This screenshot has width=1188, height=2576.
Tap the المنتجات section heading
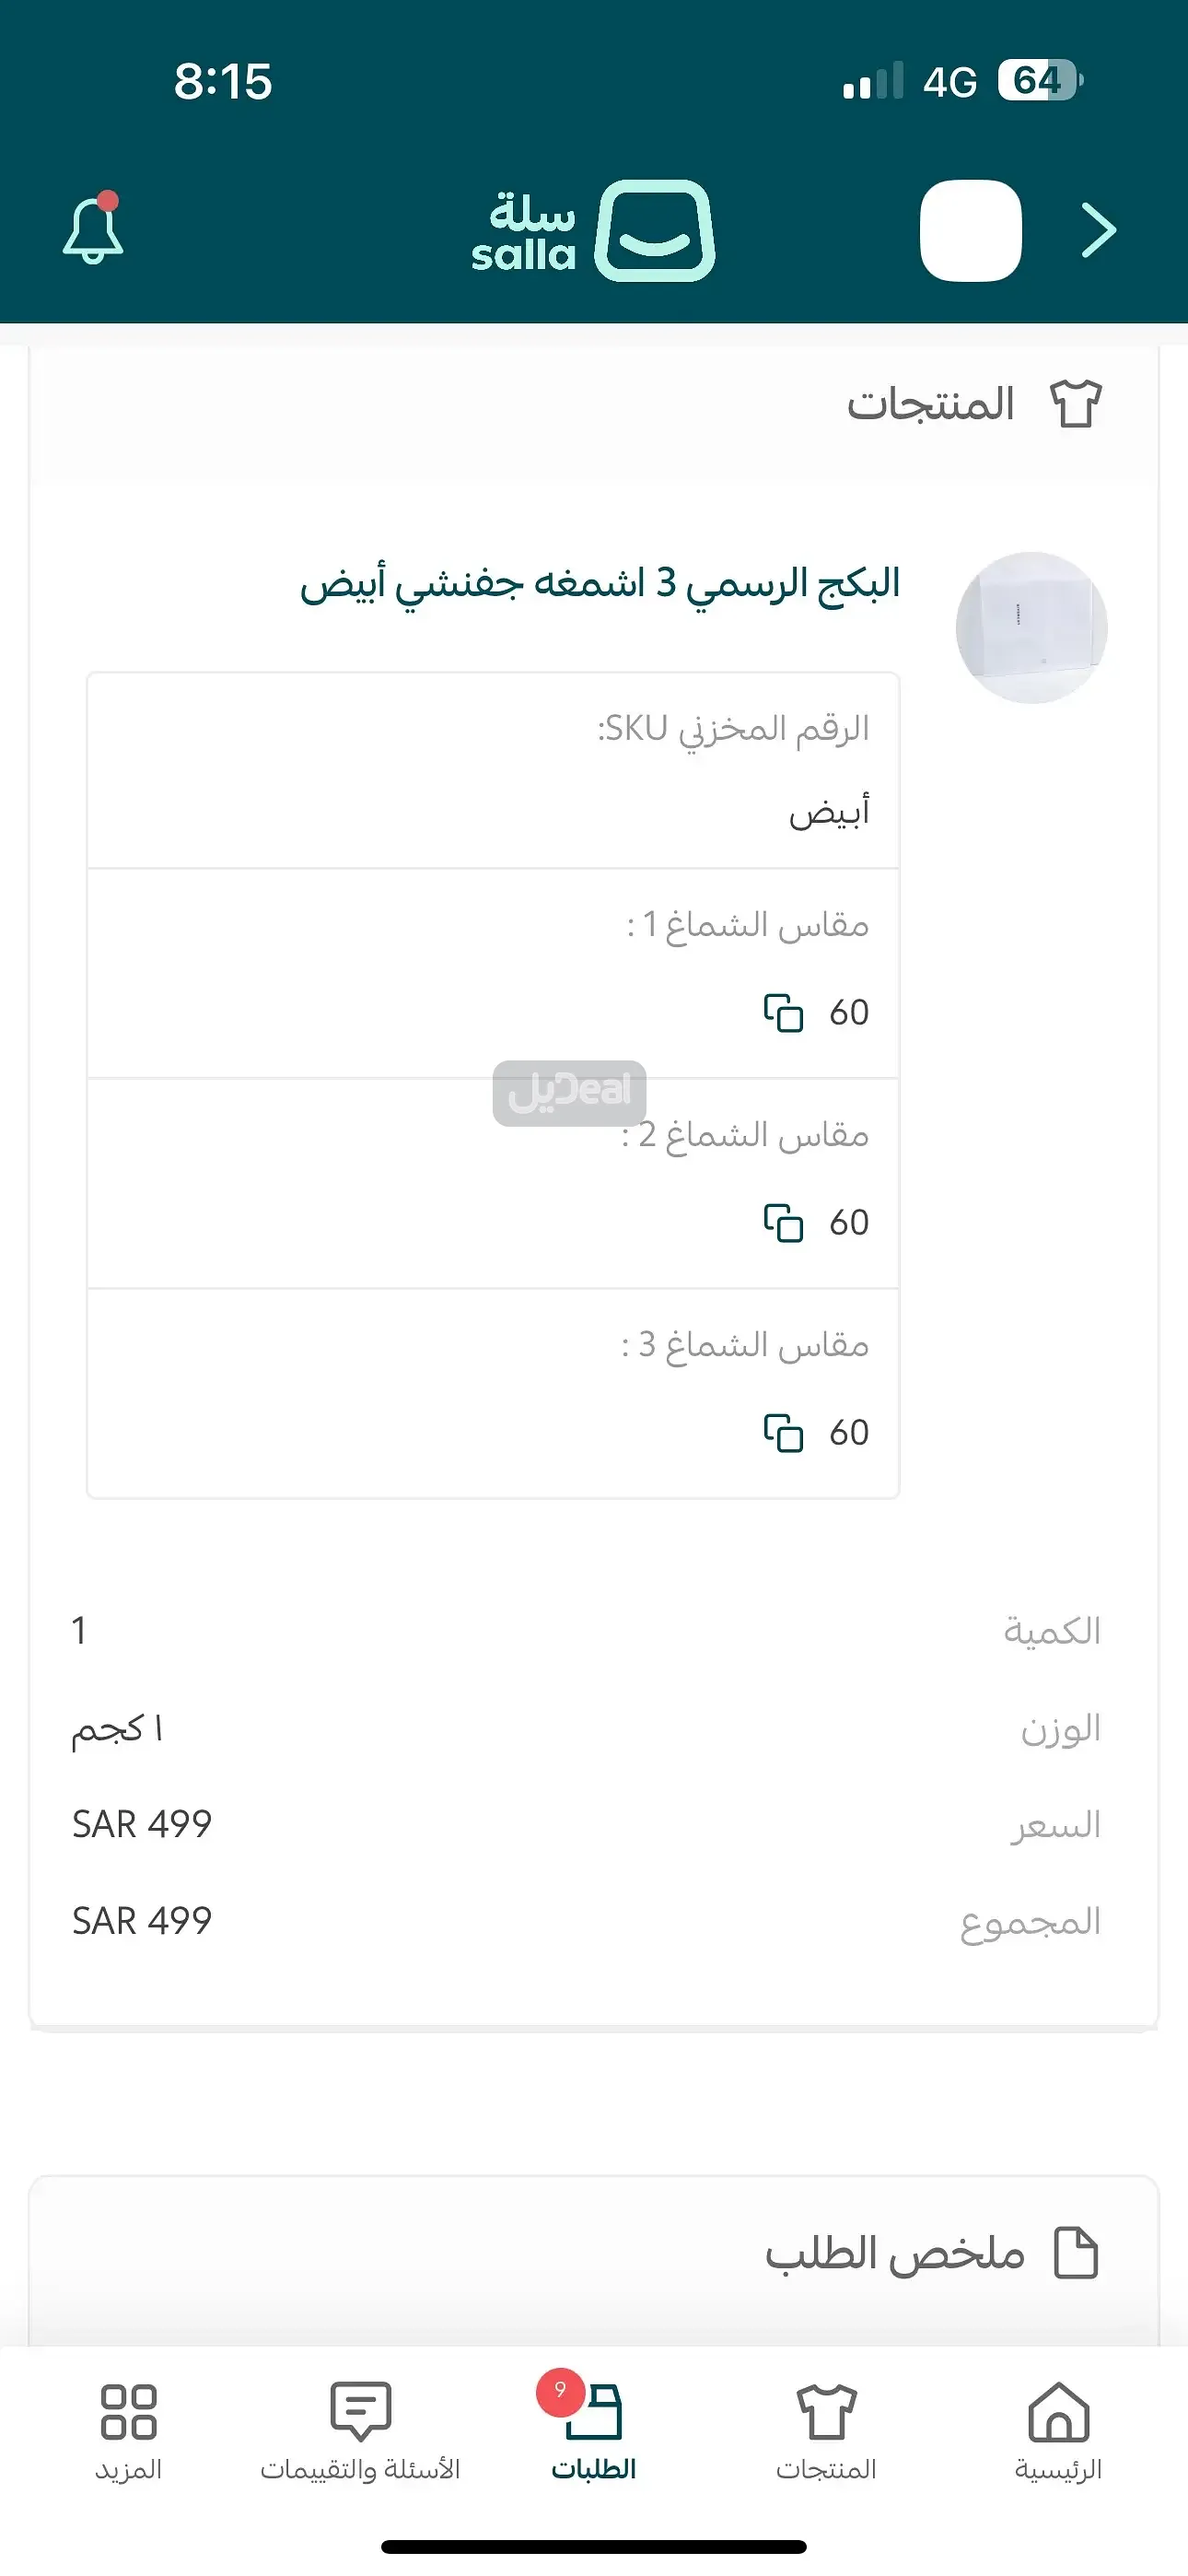(930, 405)
